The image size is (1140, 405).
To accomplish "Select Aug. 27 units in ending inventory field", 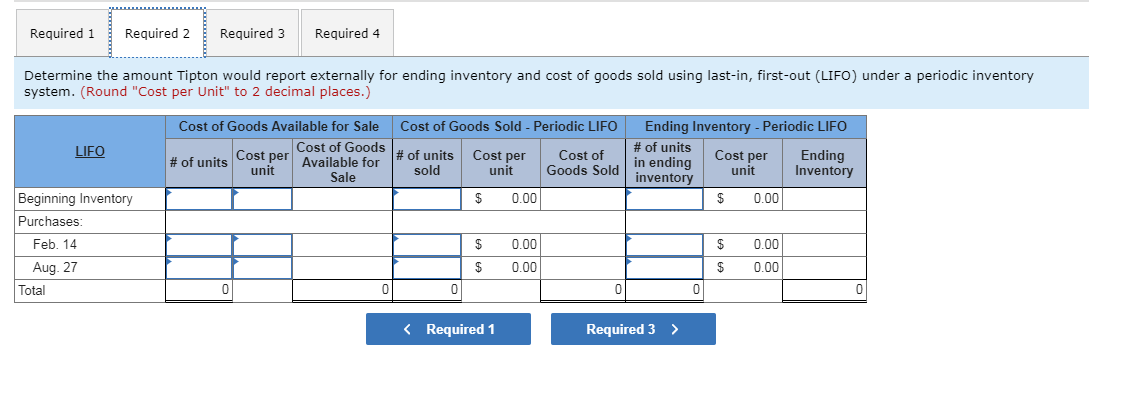I will tap(665, 268).
